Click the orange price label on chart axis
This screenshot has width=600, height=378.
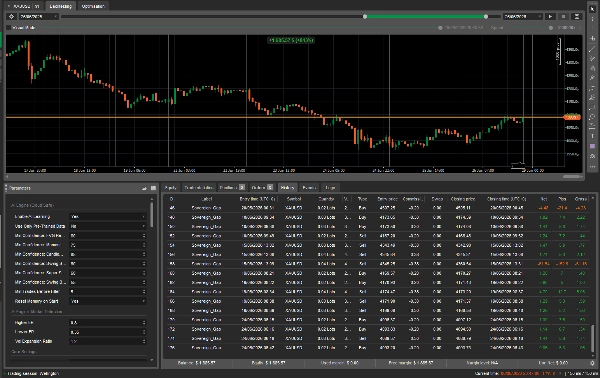(572, 117)
